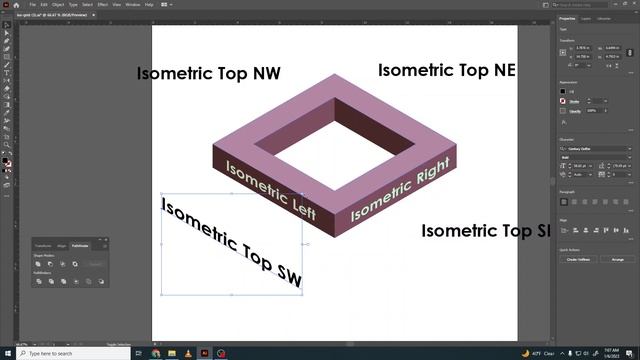Viewport: 640px width, 360px height.
Task: Click the vertical align bottom icon
Action: coord(626,230)
